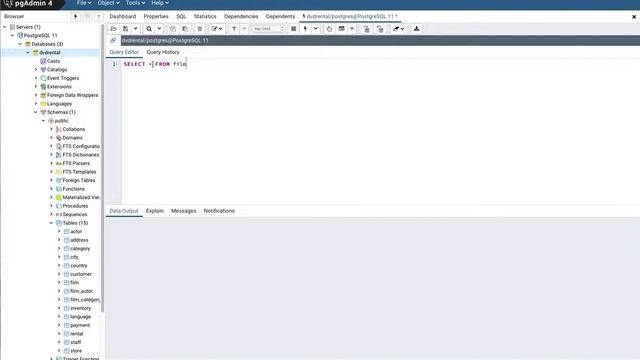This screenshot has width=640, height=360.
Task: Switch to the SQL tab
Action: [x=181, y=16]
